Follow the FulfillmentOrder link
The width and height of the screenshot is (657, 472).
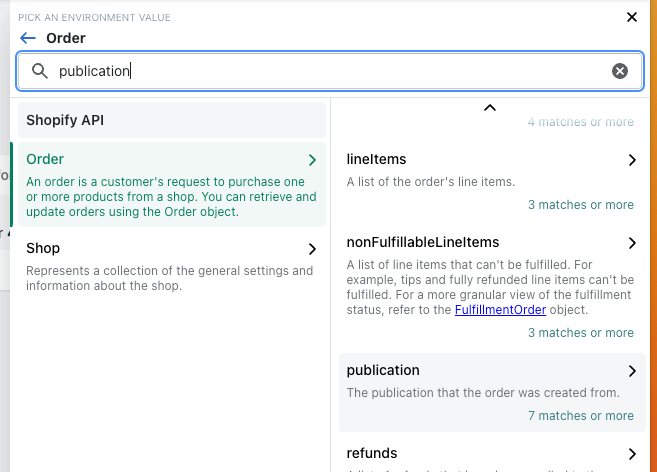click(500, 310)
